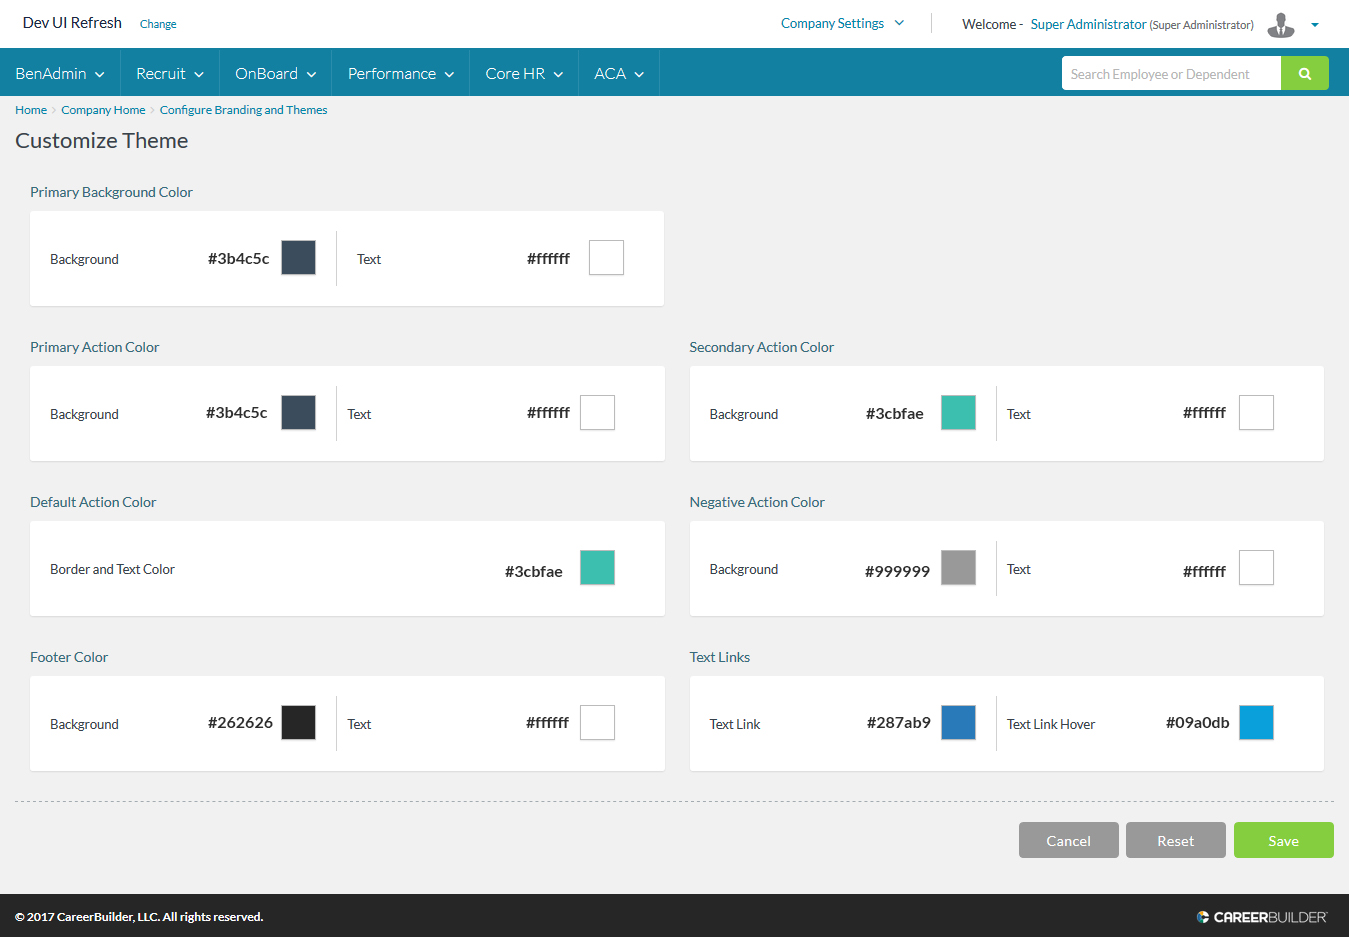Image resolution: width=1350 pixels, height=937 pixels.
Task: Open the Recruit navigation menu
Action: tap(170, 74)
